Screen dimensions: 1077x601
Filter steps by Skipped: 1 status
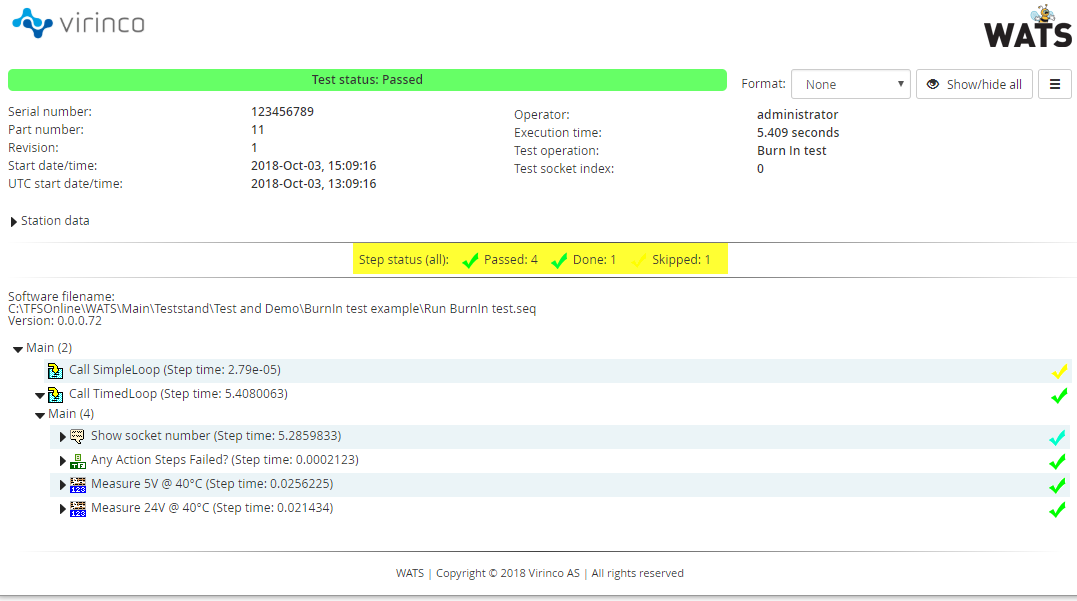click(x=671, y=260)
